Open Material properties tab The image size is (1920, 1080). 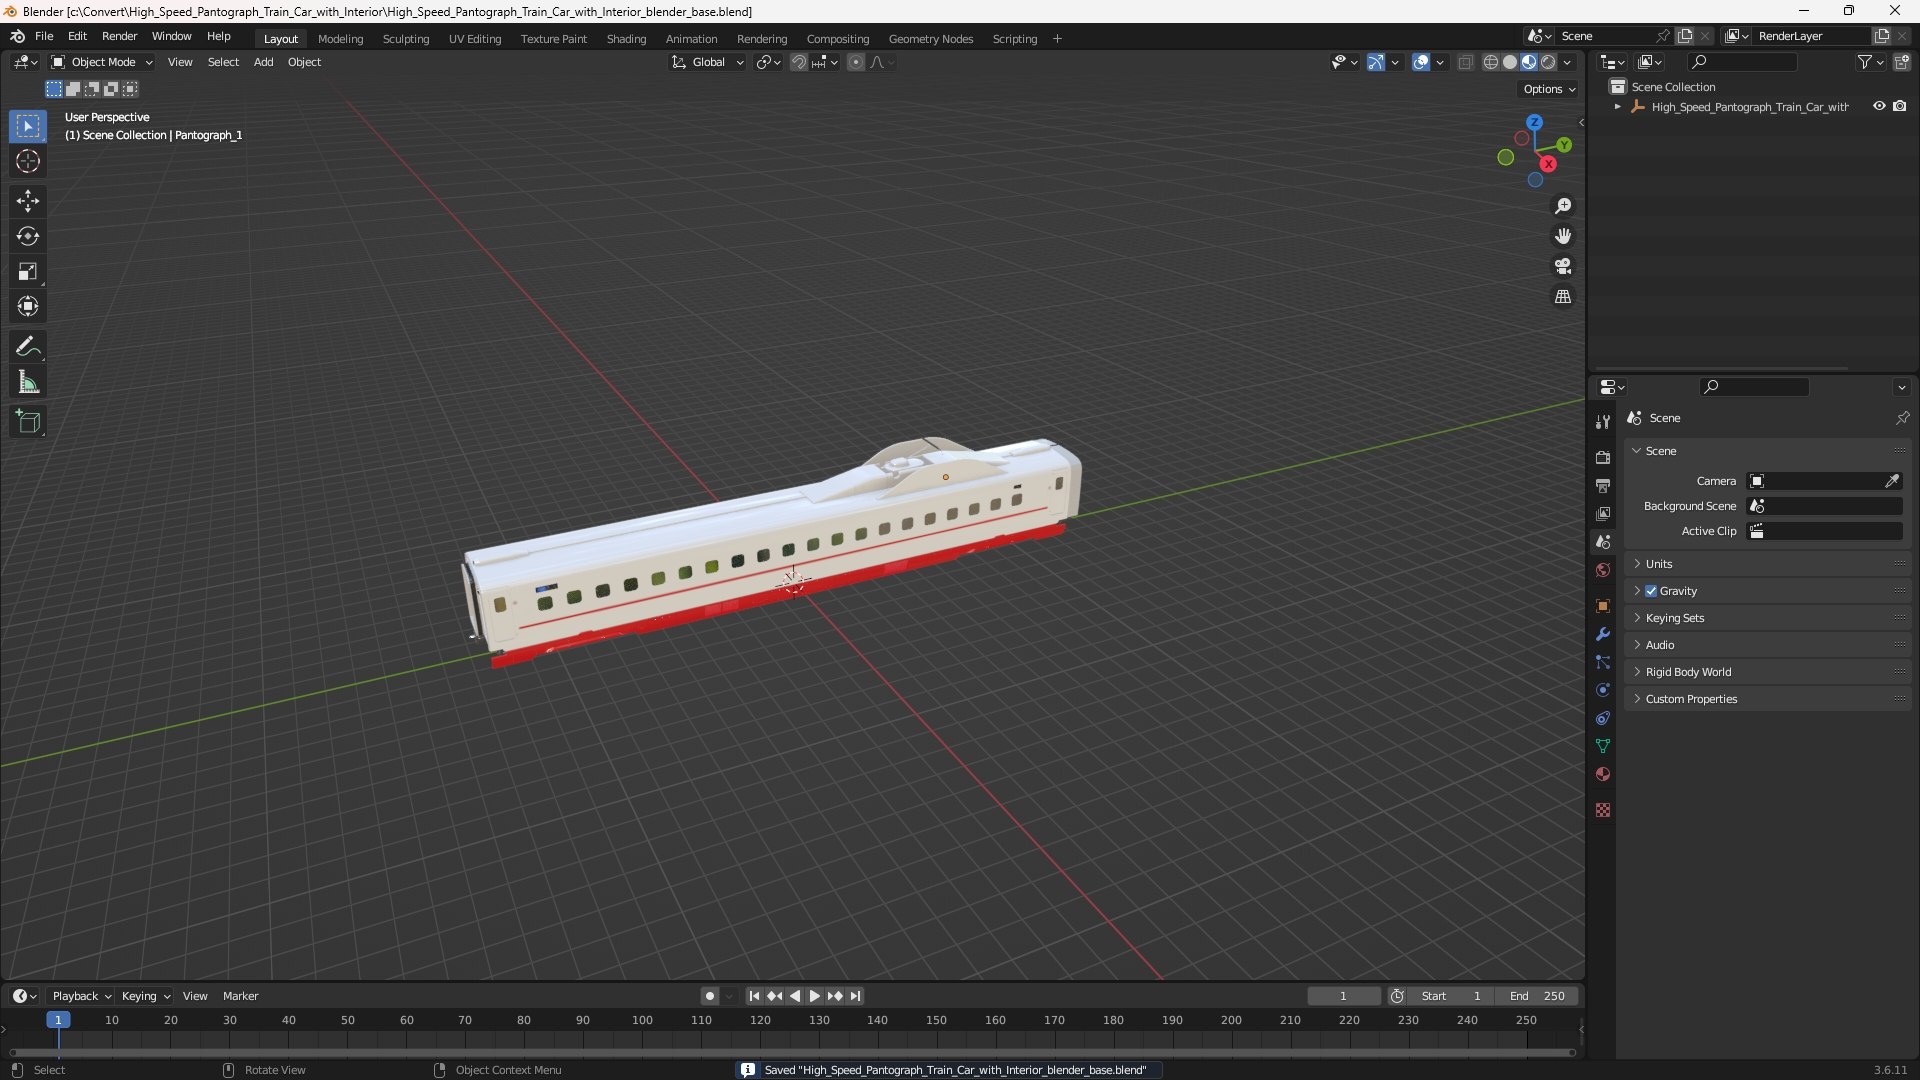pyautogui.click(x=1603, y=774)
